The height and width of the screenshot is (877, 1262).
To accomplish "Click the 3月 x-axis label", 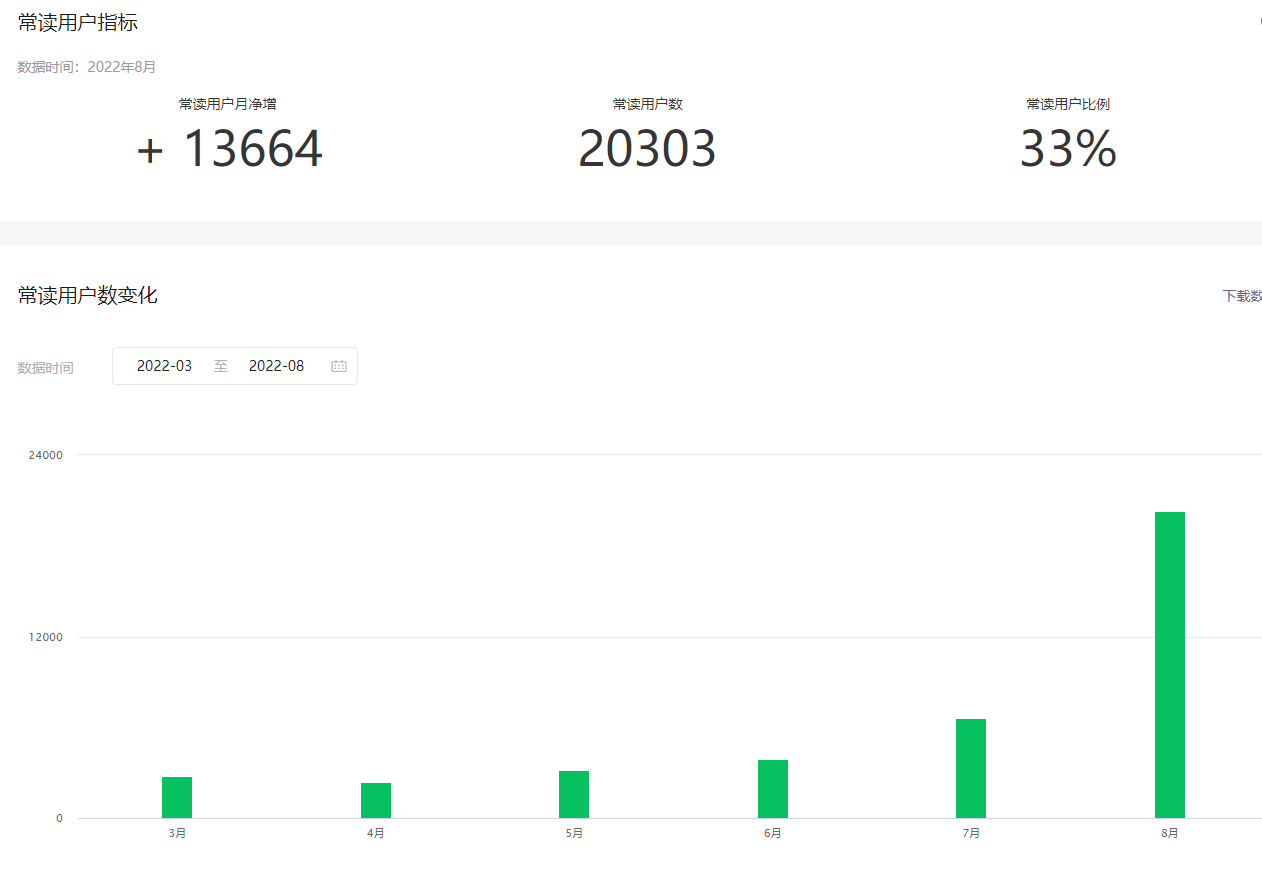I will (x=177, y=833).
